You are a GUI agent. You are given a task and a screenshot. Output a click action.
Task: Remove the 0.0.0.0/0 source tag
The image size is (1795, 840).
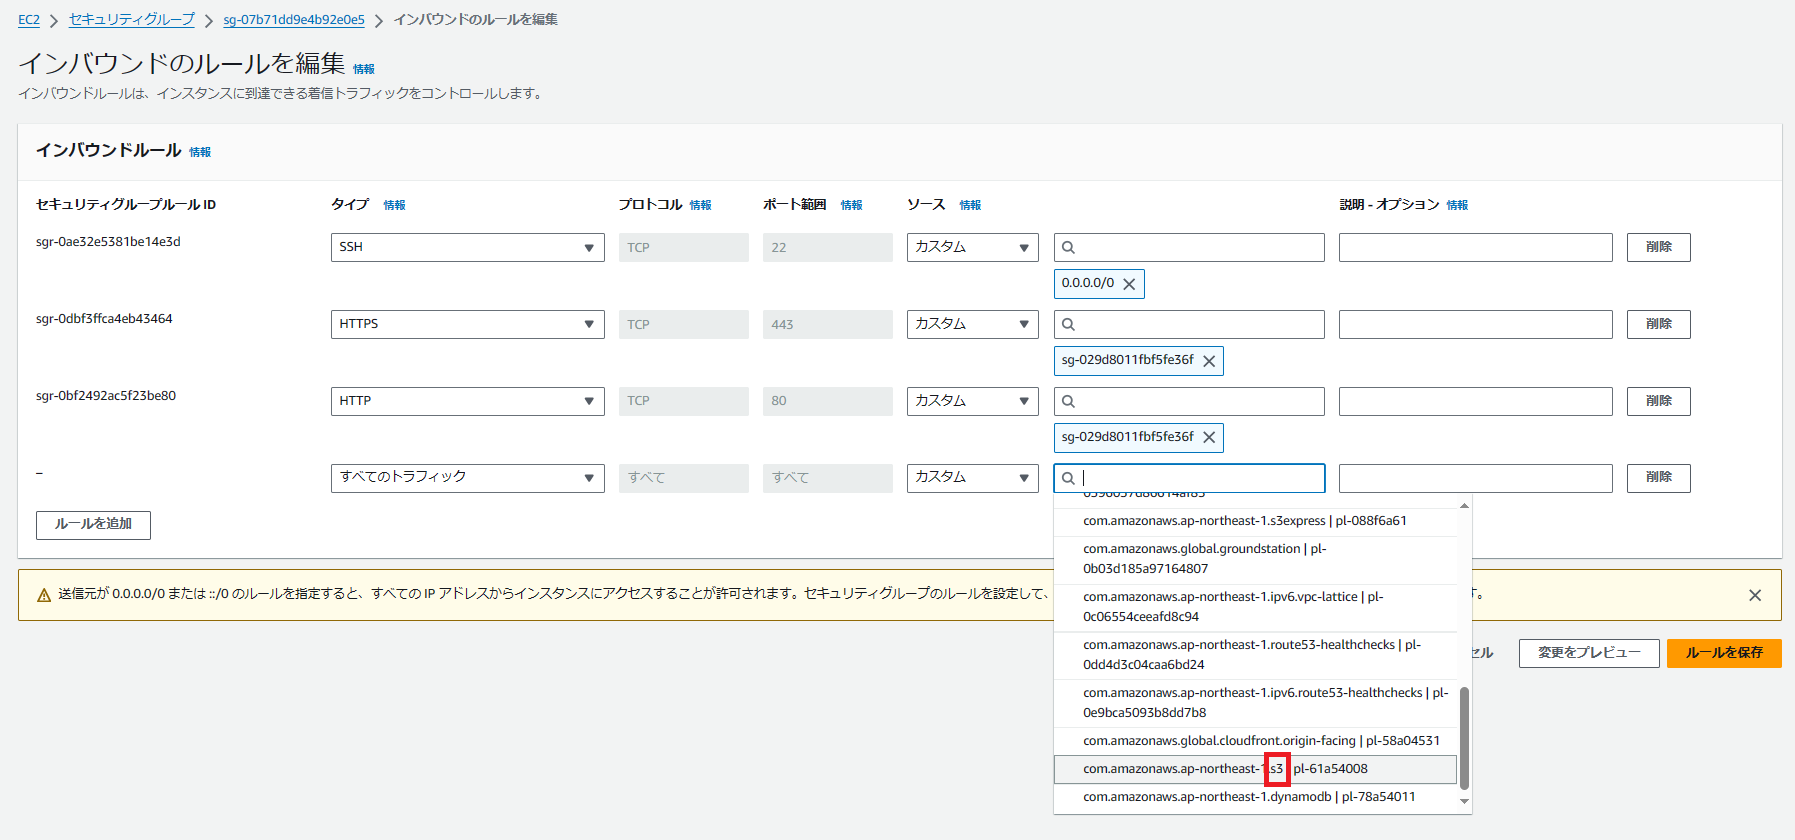point(1129,284)
